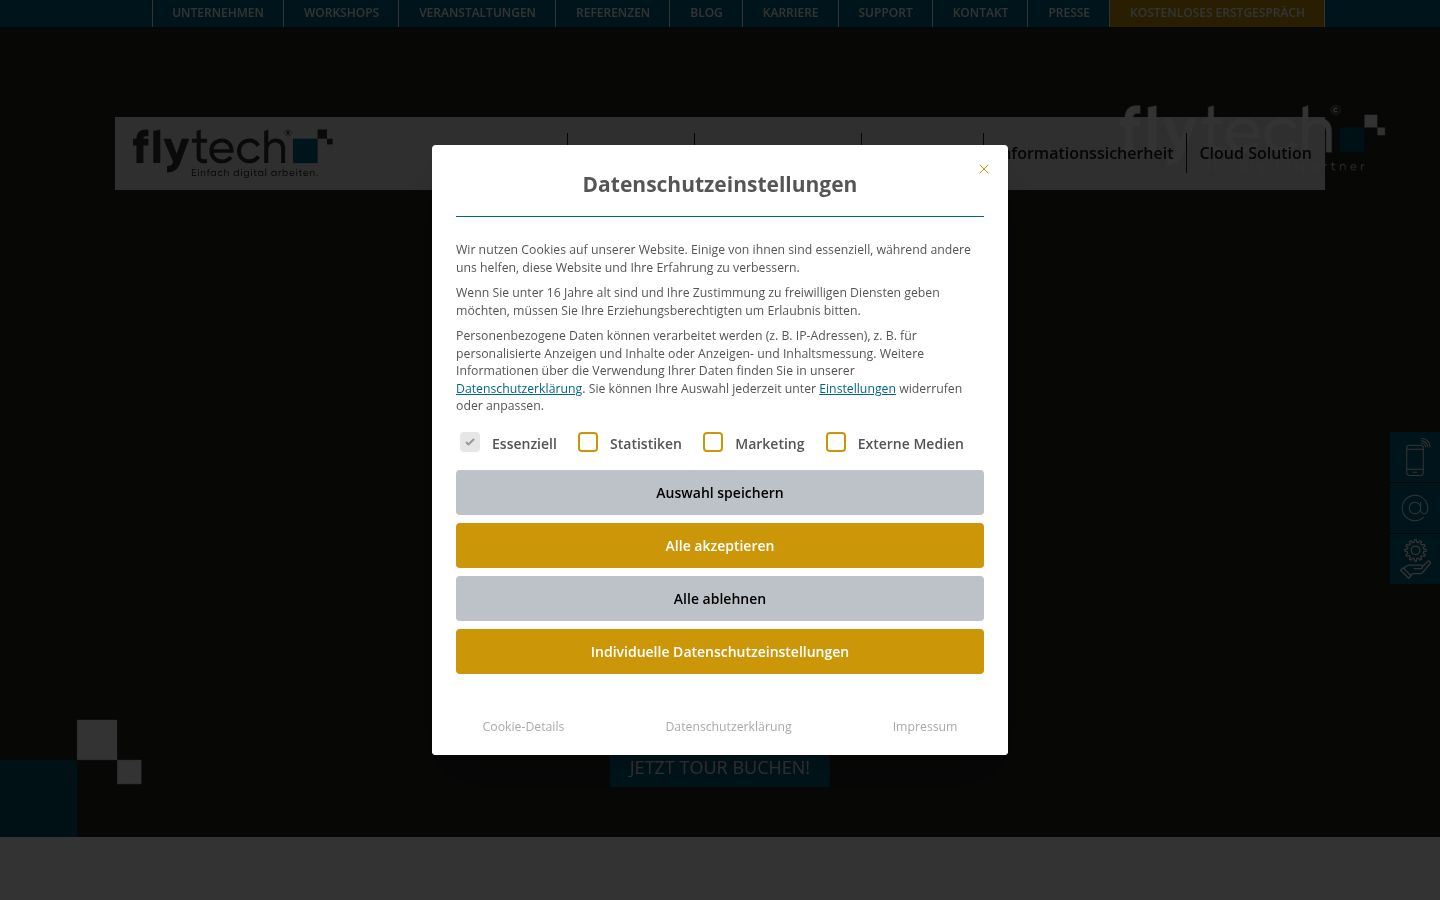Viewport: 1440px width, 900px height.
Task: Open the Datenschutzerklärung footer link
Action: [x=728, y=726]
